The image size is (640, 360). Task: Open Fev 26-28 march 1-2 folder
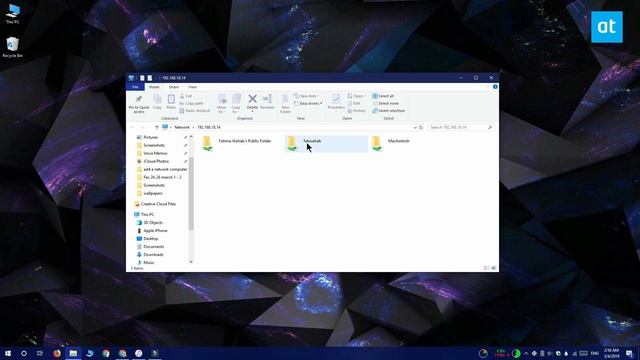[162, 177]
